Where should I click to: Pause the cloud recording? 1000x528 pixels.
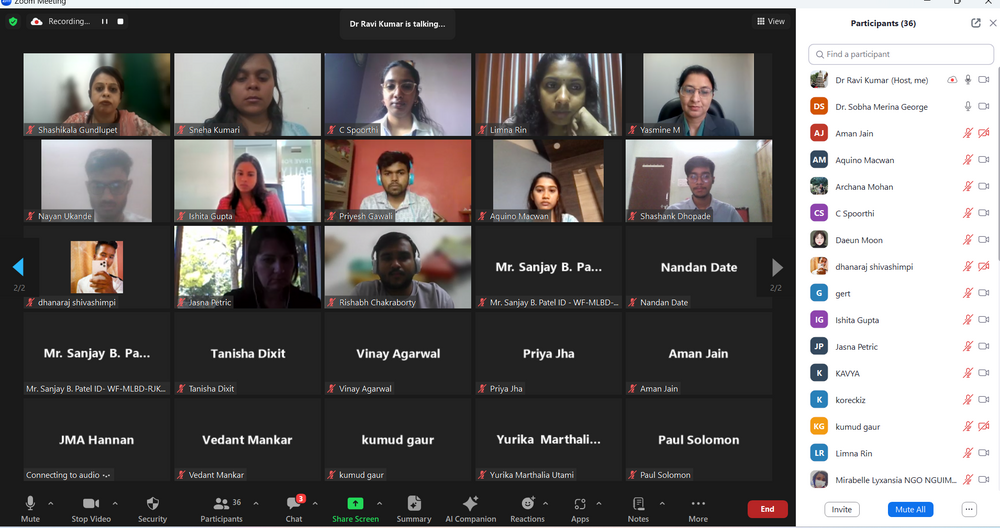click(105, 22)
